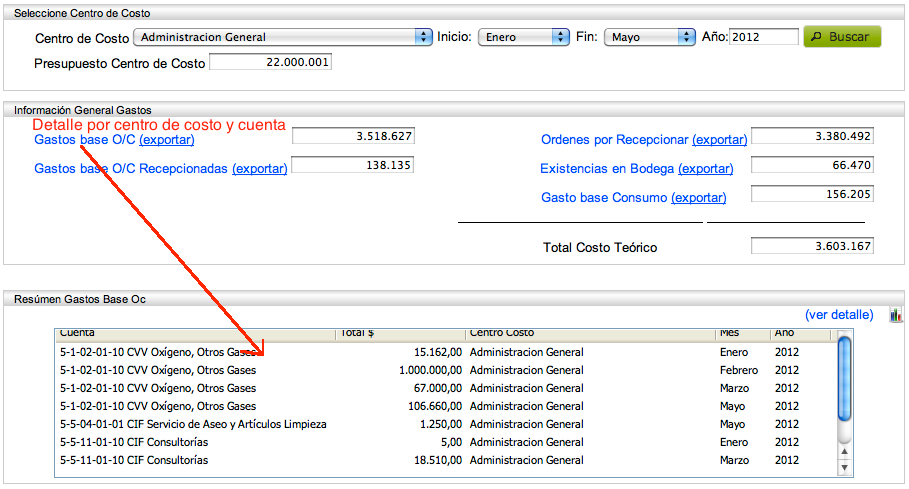
Task: Select the CIF Consultorías row with 18.510,00
Action: (x=446, y=460)
